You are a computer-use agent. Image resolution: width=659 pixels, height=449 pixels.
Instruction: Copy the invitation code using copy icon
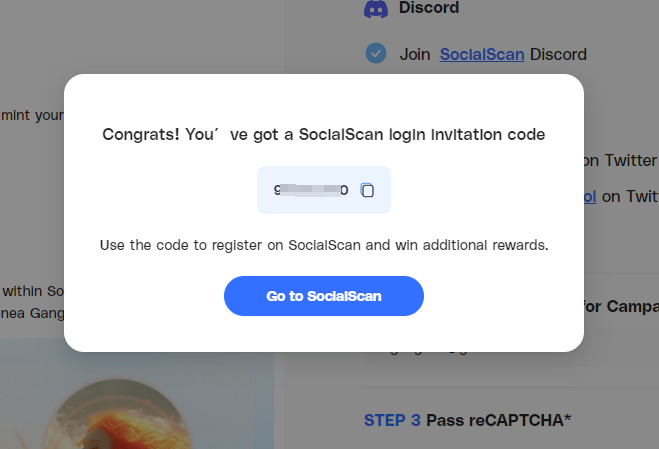coord(367,190)
